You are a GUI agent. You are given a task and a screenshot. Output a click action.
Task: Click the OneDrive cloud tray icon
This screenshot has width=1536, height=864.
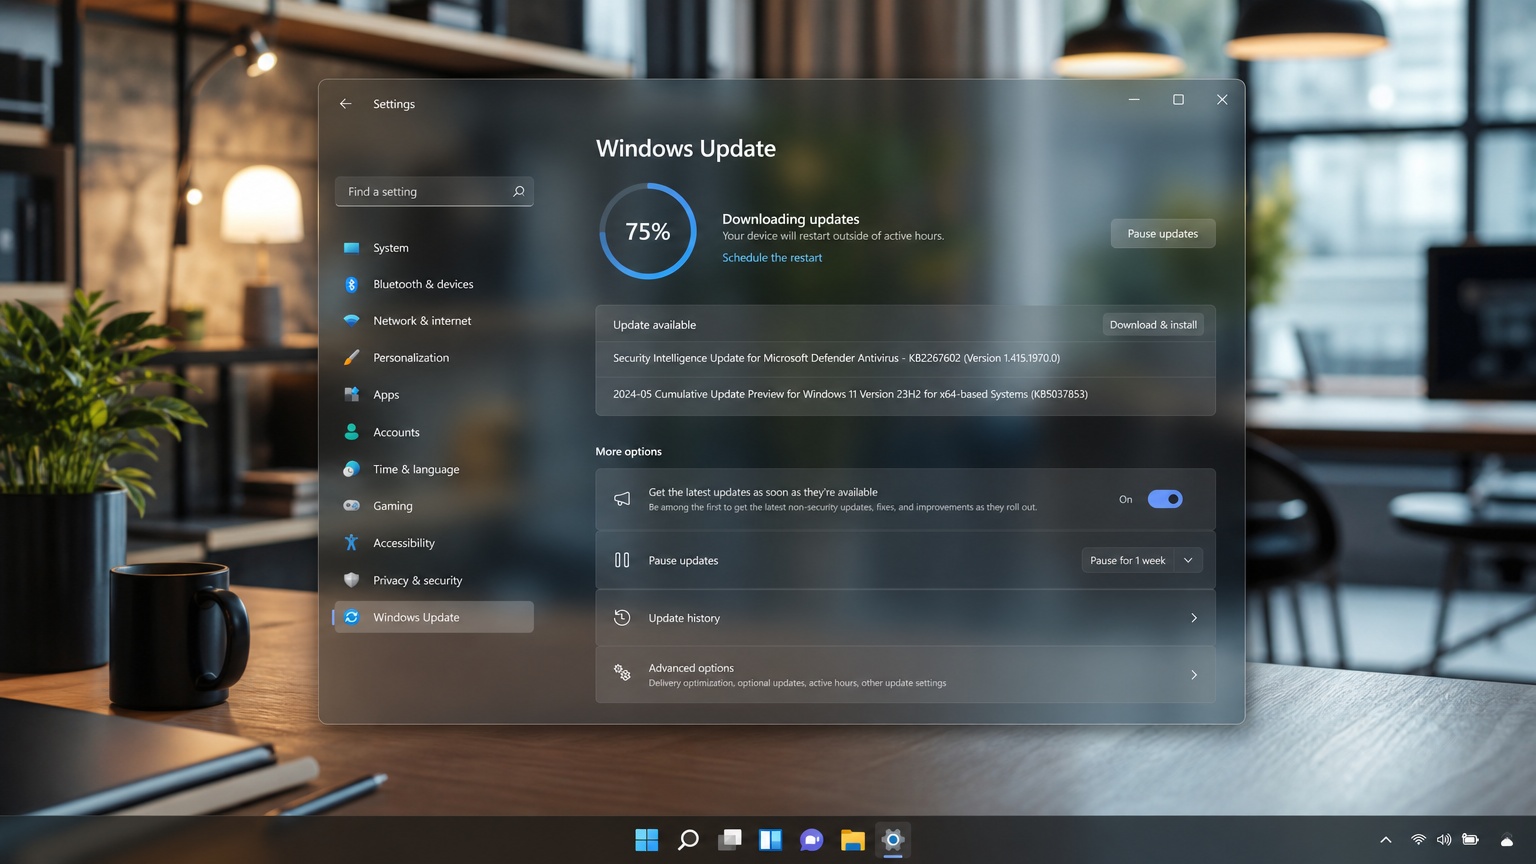[1507, 841]
